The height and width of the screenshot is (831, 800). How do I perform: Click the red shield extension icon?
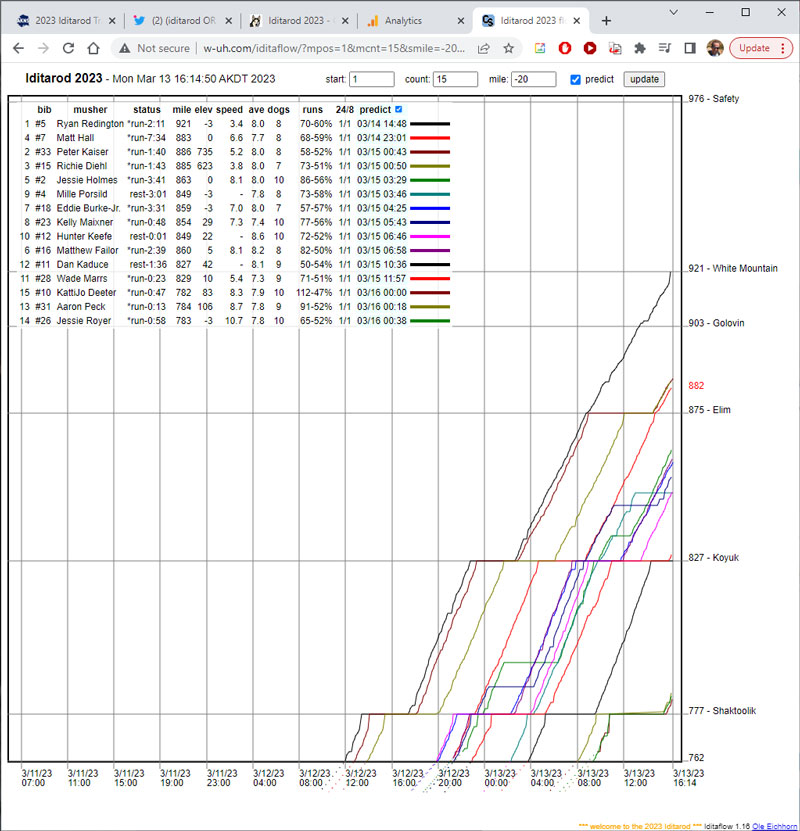pos(565,48)
